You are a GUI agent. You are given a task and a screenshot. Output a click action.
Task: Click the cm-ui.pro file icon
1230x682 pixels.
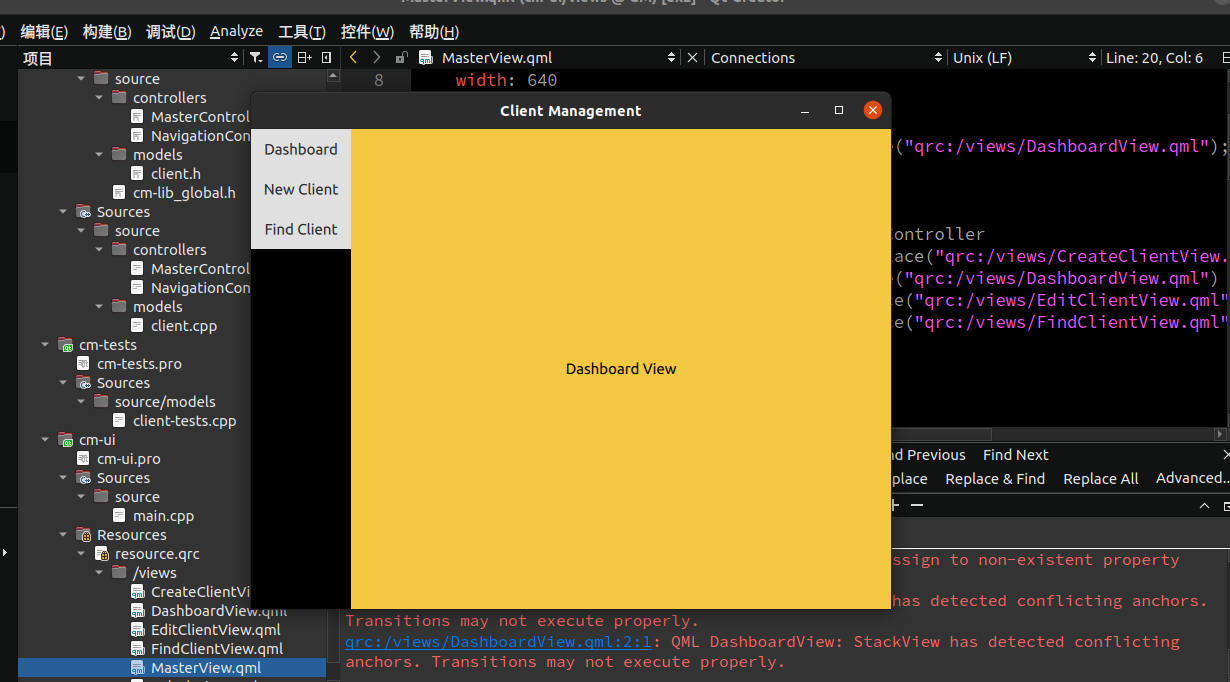[84, 459]
